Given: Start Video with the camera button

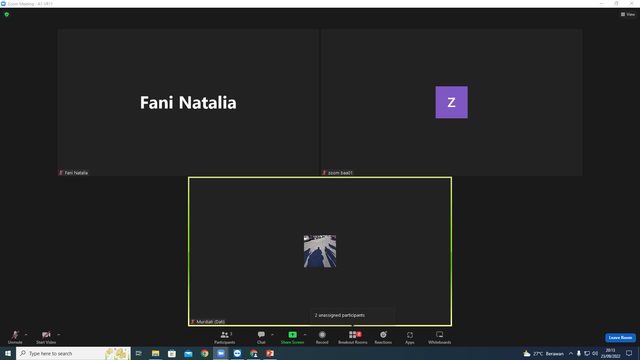Looking at the screenshot, I should pyautogui.click(x=46, y=337).
